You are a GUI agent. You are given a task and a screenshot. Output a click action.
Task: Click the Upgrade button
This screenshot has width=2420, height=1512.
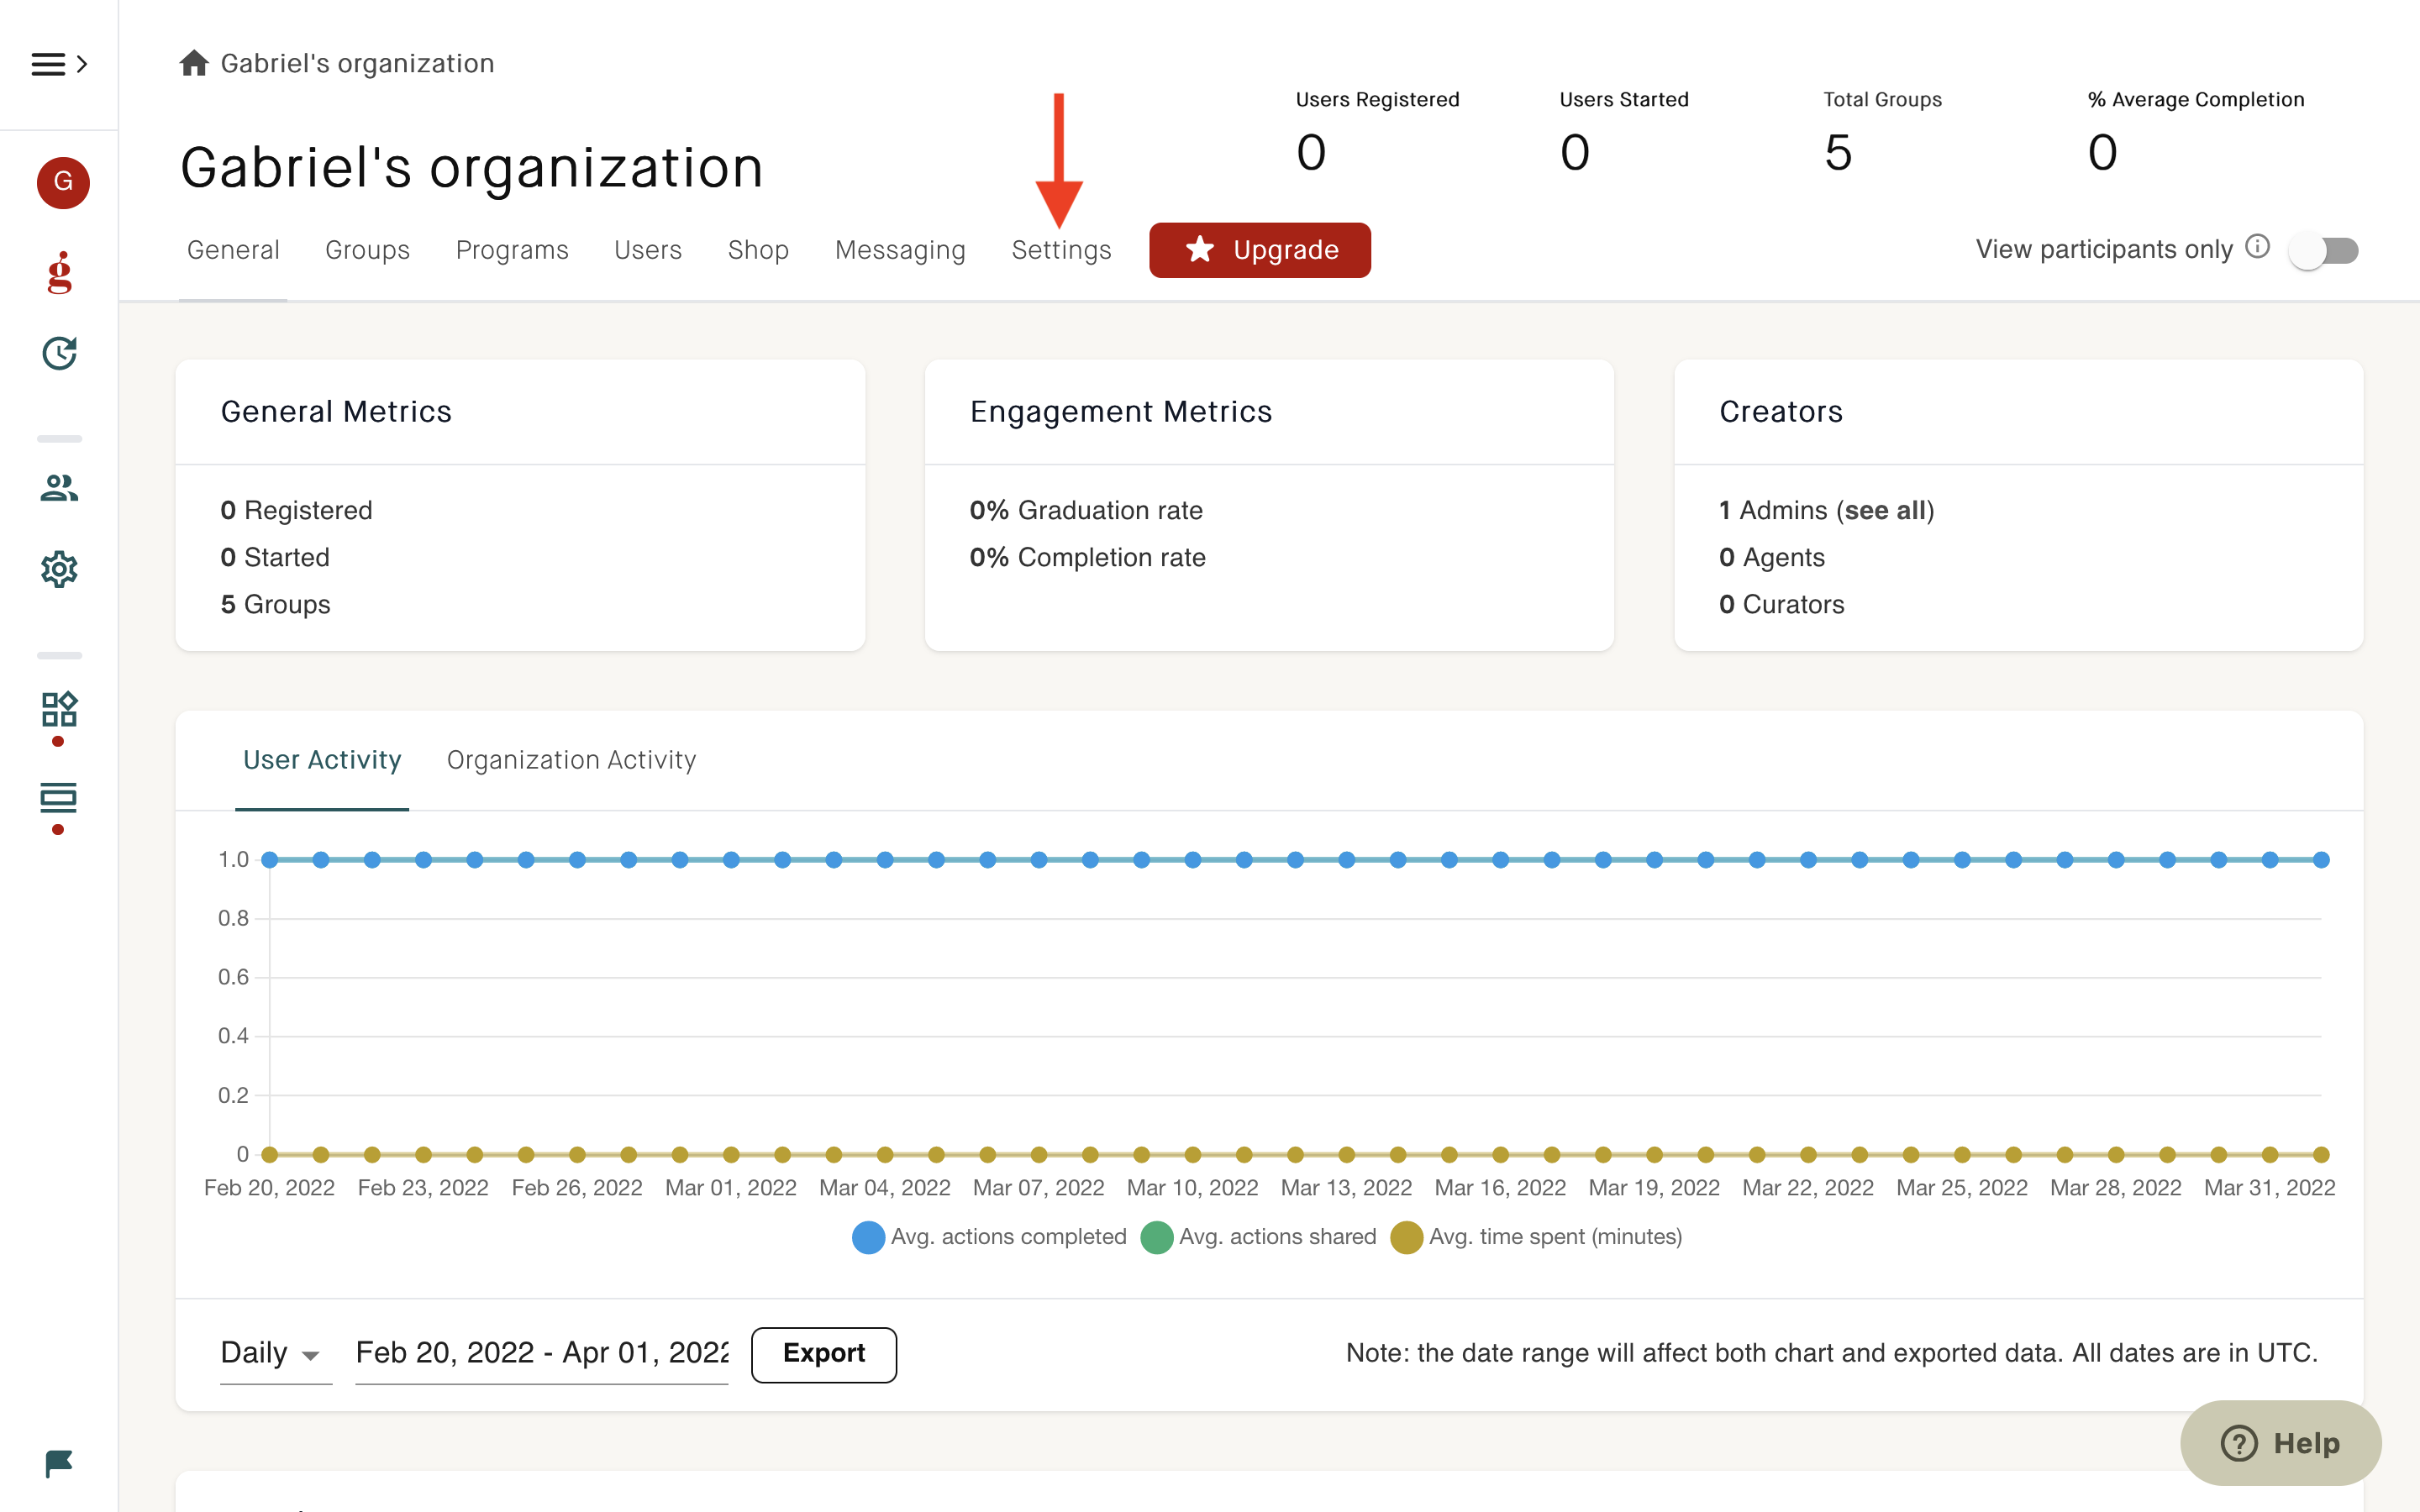pos(1259,250)
